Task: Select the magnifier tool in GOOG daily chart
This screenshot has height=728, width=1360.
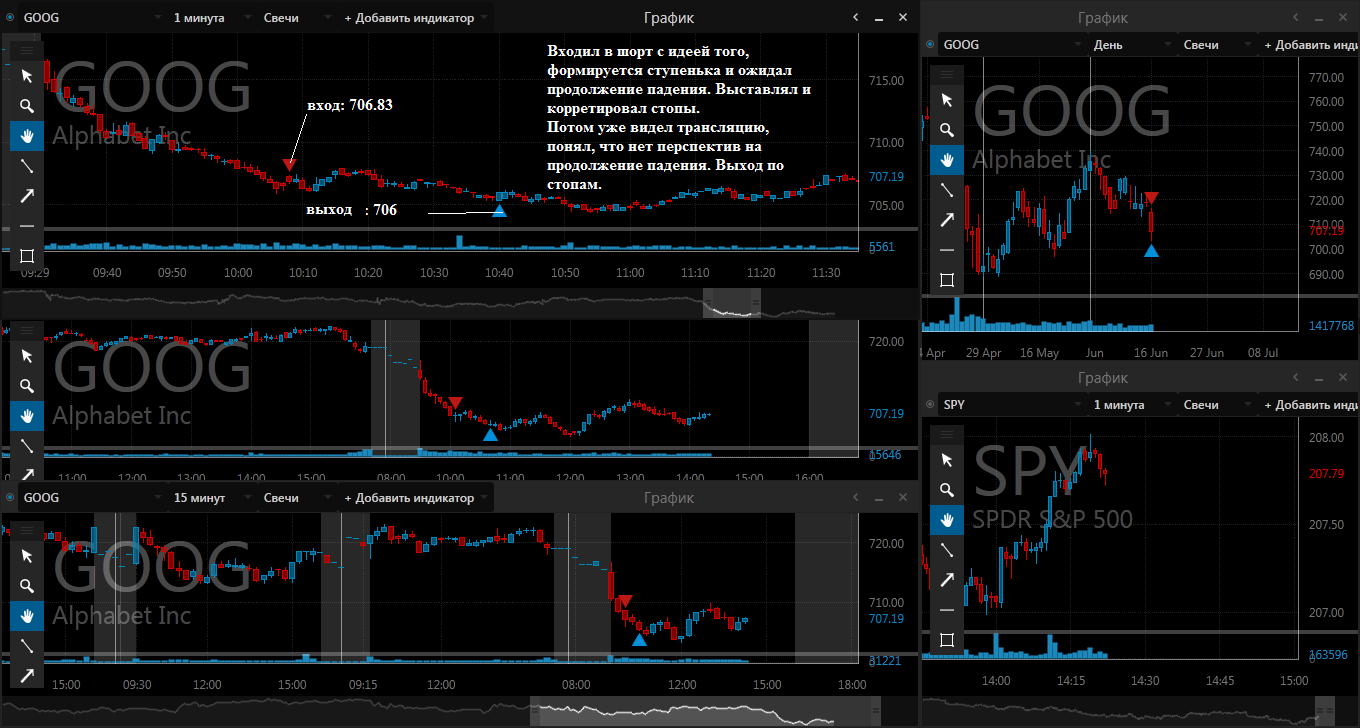Action: coord(947,130)
